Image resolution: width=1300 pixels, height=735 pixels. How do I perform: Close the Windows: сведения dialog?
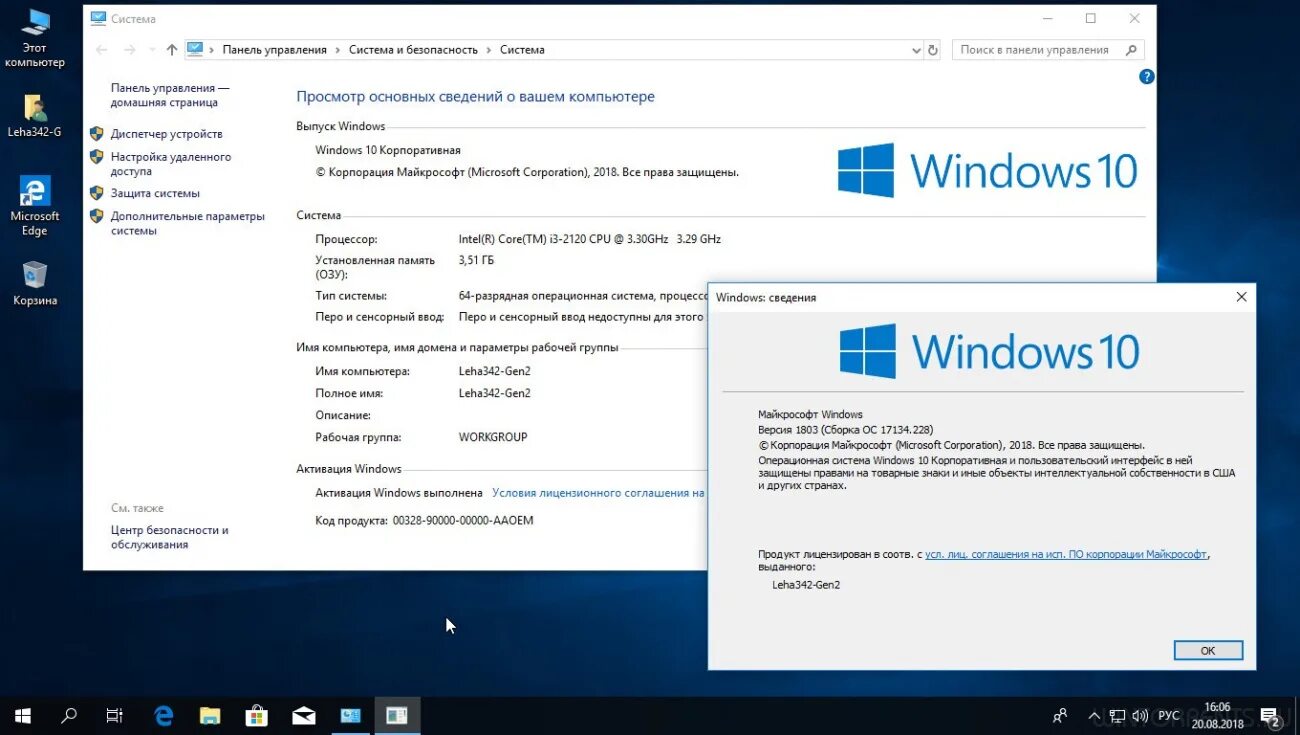pyautogui.click(x=1241, y=297)
